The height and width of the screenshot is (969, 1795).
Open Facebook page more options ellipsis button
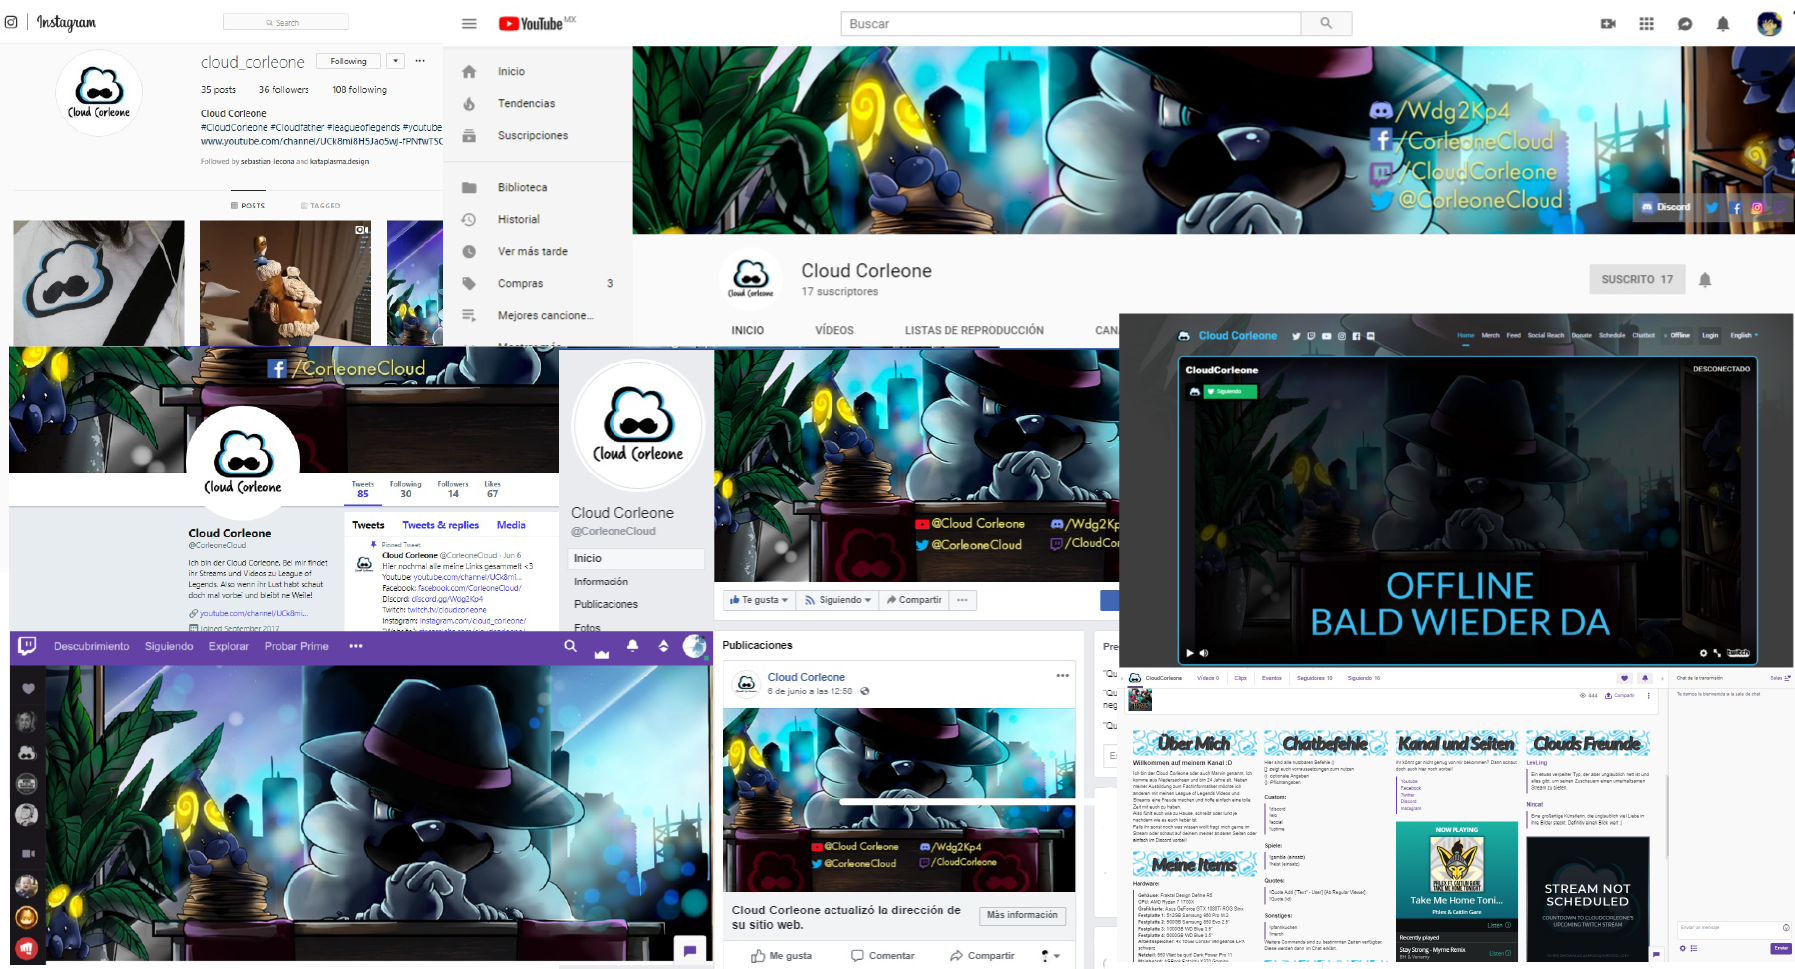tap(962, 600)
